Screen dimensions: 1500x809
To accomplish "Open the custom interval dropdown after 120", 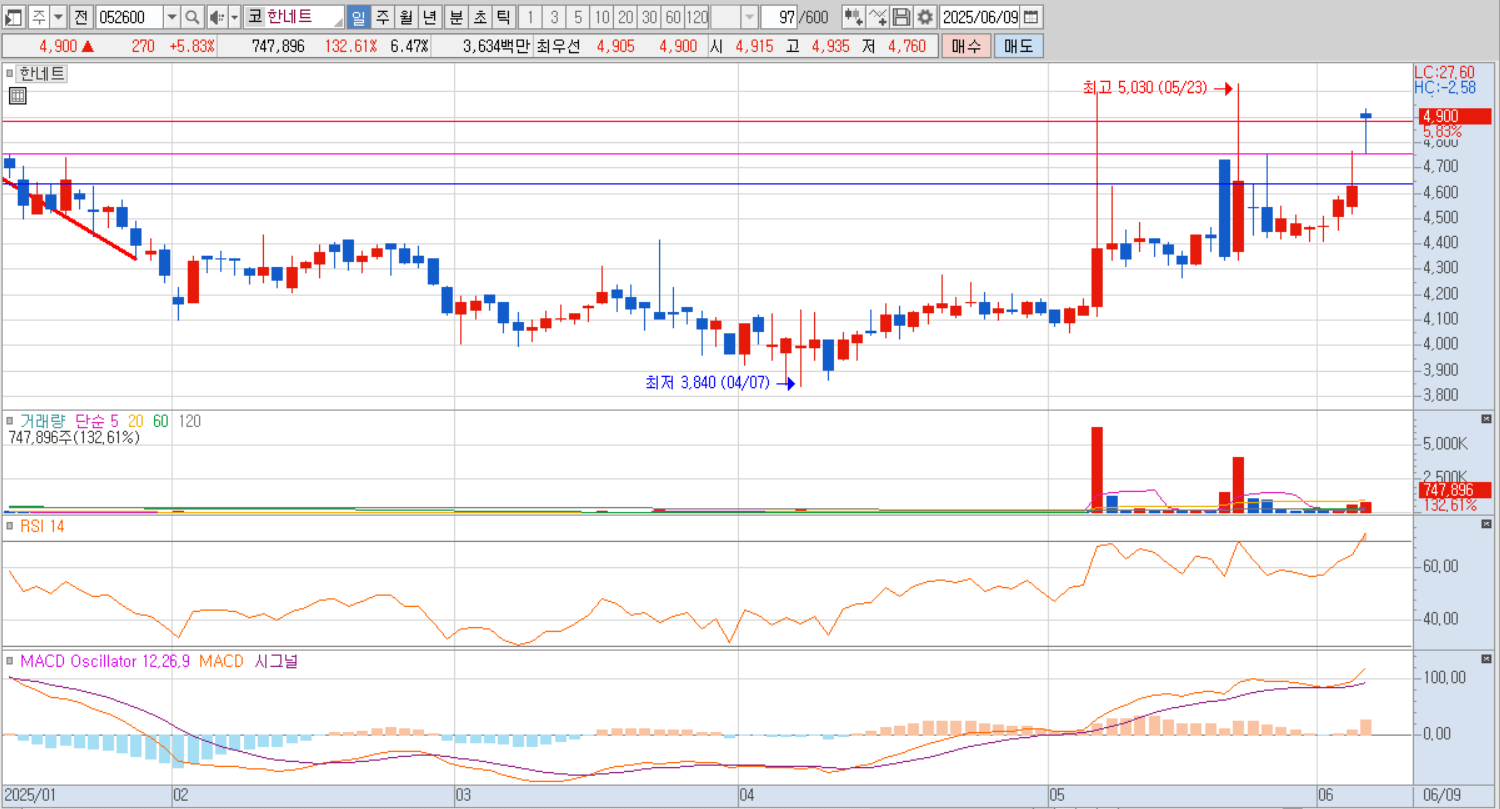I will 749,17.
